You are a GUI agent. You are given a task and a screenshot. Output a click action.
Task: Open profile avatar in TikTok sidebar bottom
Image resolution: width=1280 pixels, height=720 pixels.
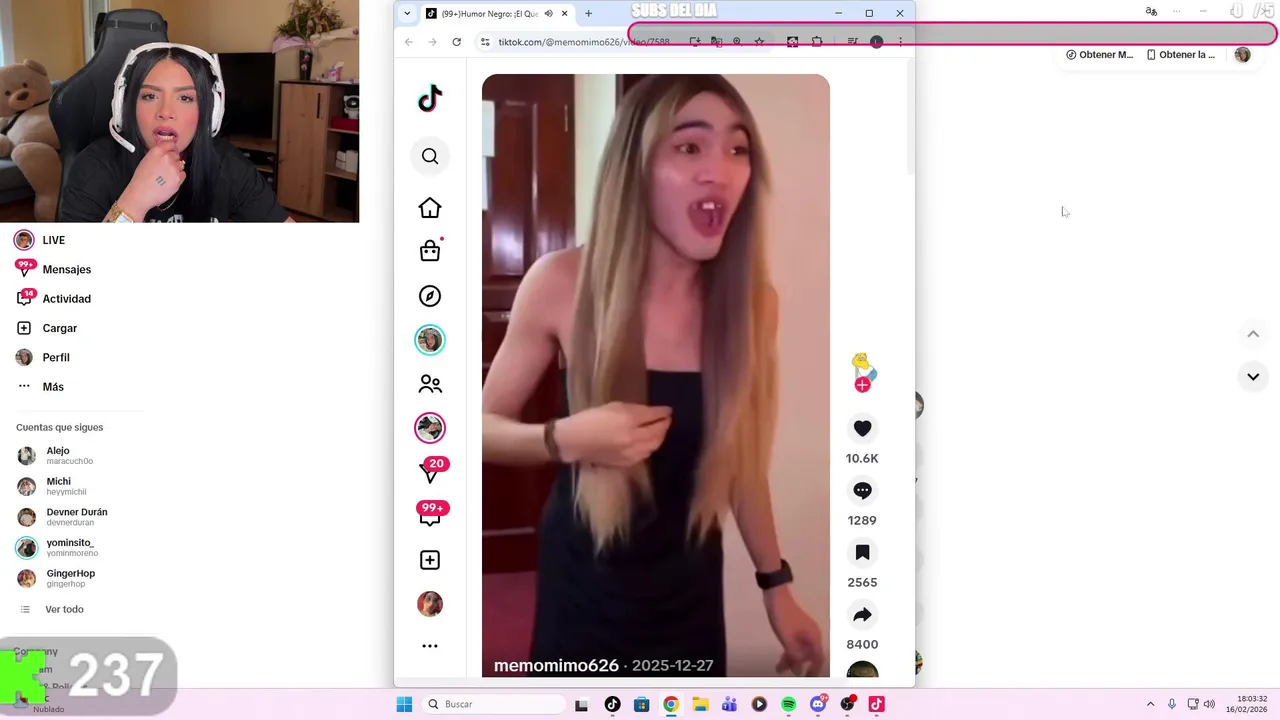click(x=430, y=604)
